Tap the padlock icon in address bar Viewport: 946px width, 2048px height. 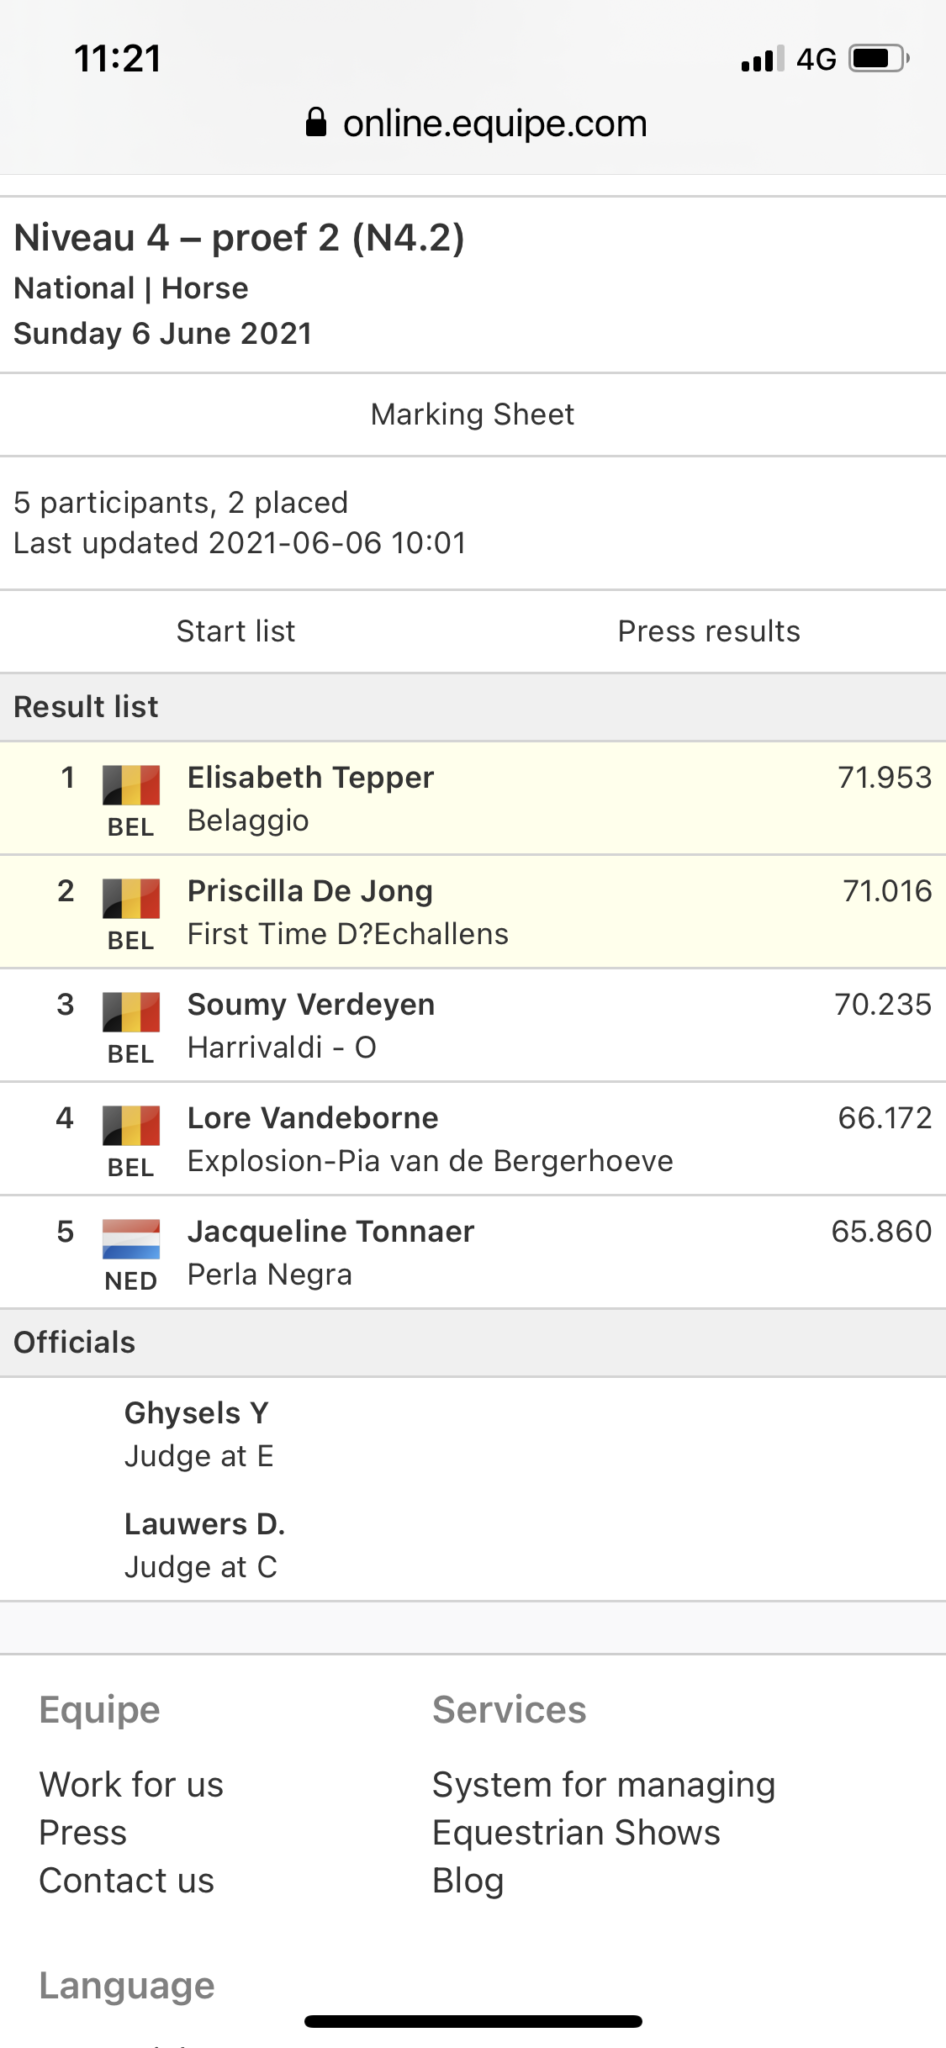coord(316,123)
